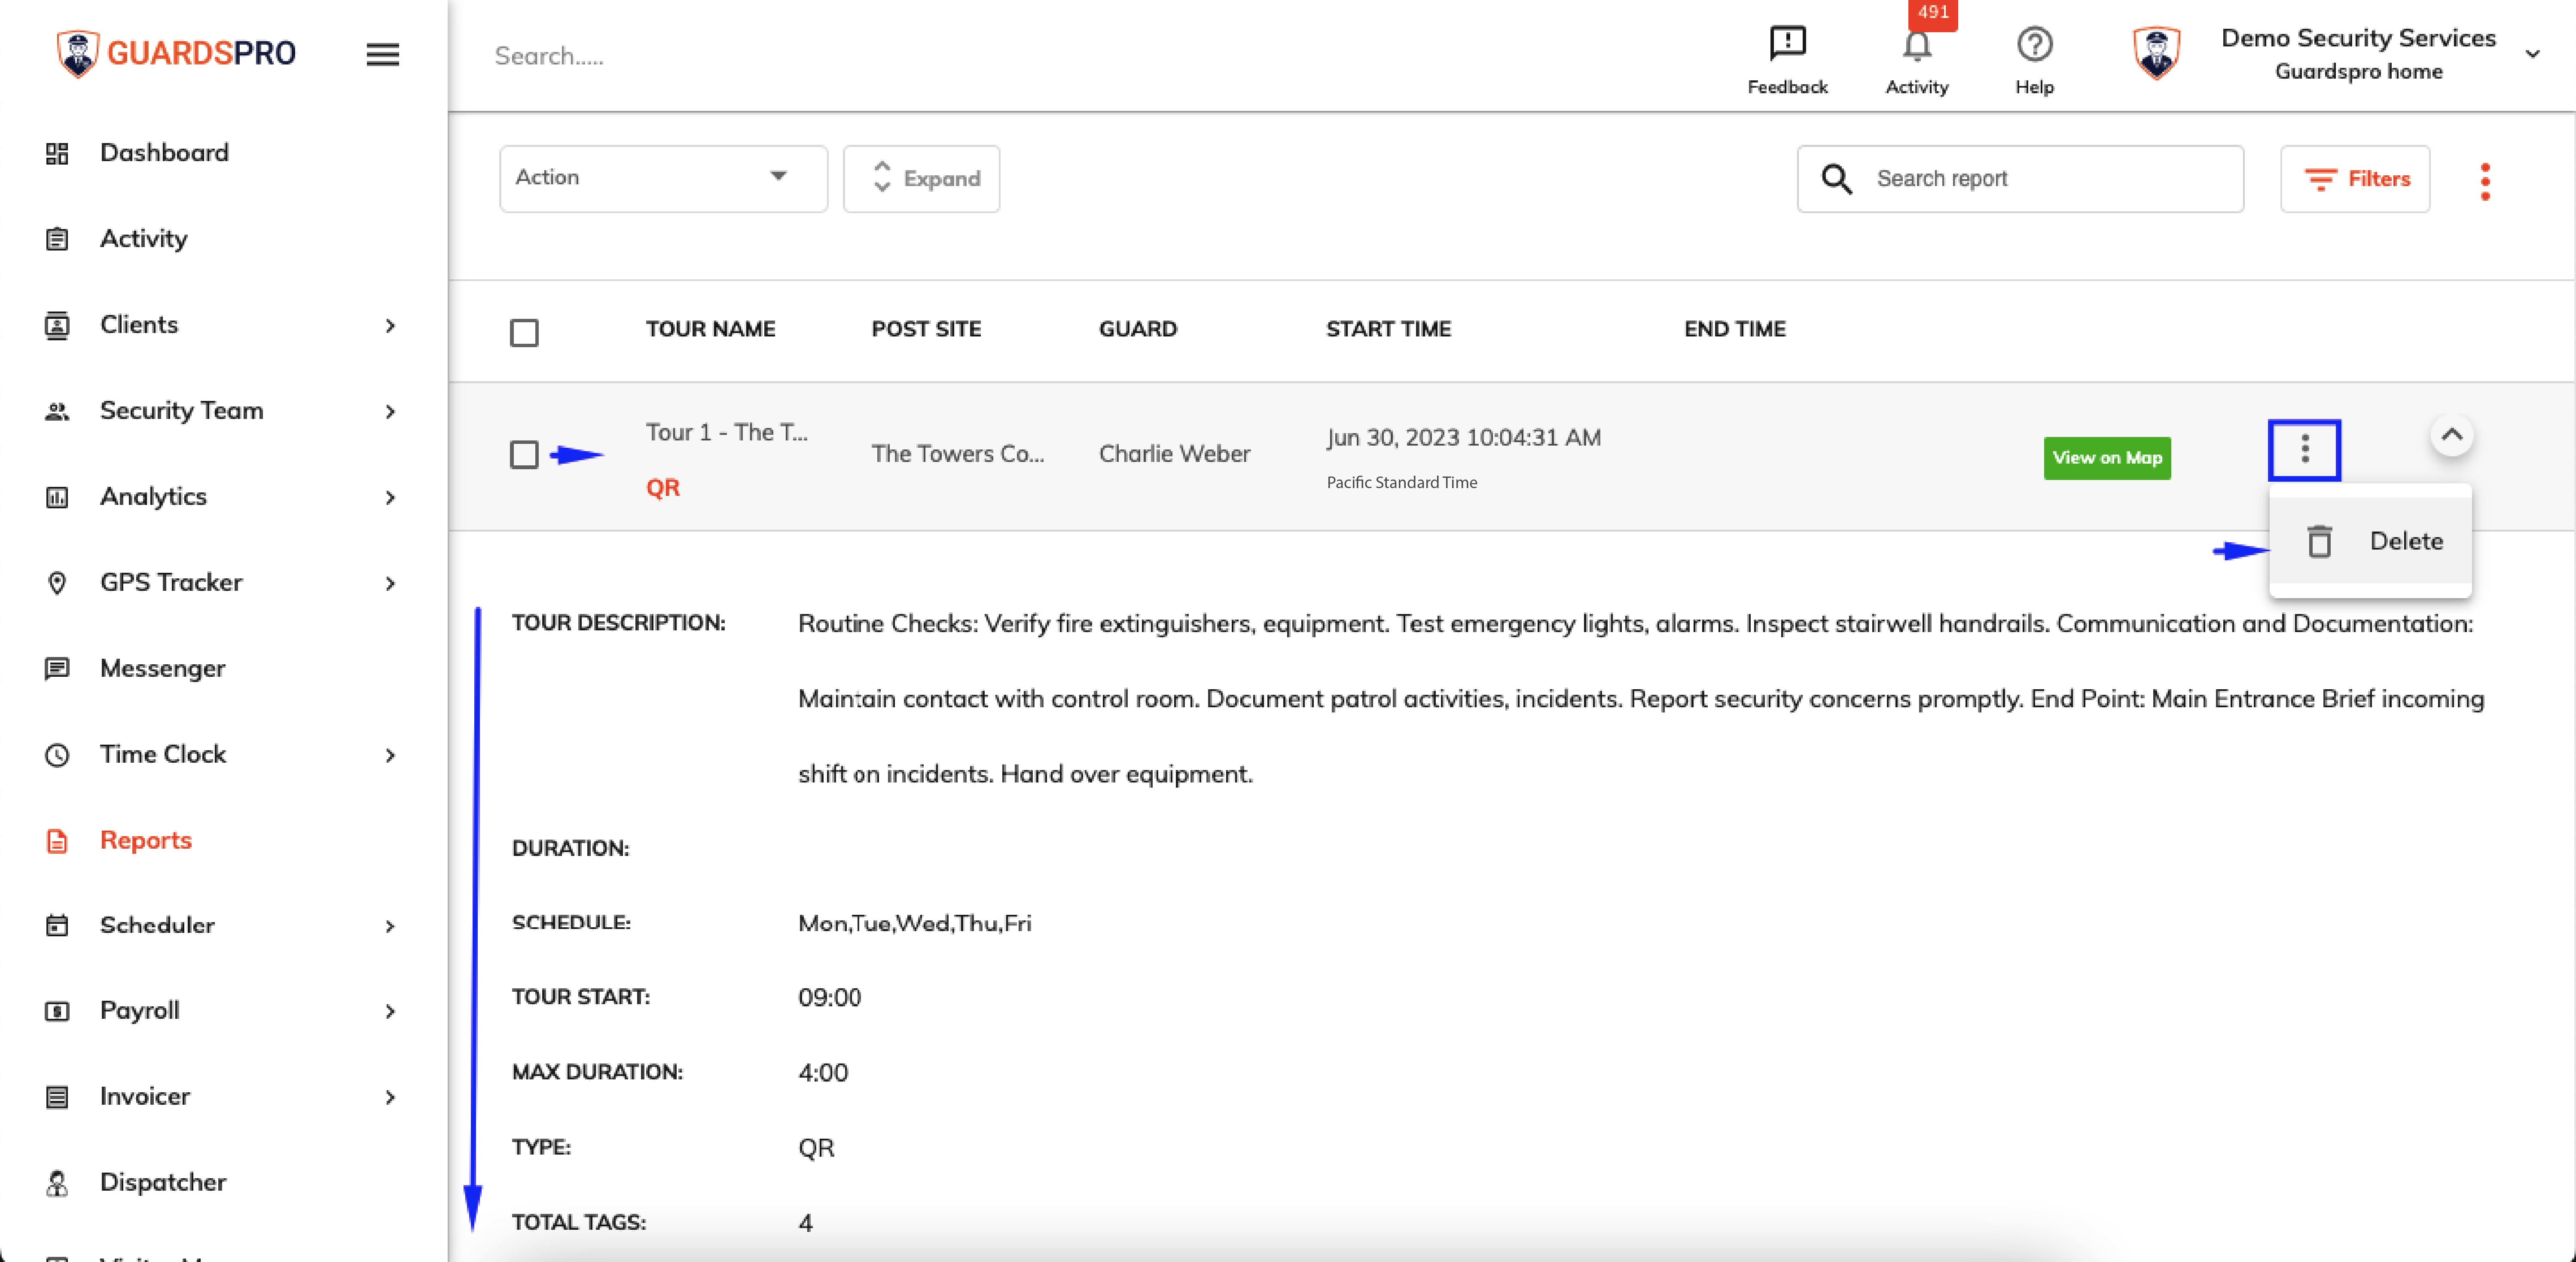This screenshot has width=2576, height=1262.
Task: Select Delete from the row menu
Action: [x=2370, y=541]
